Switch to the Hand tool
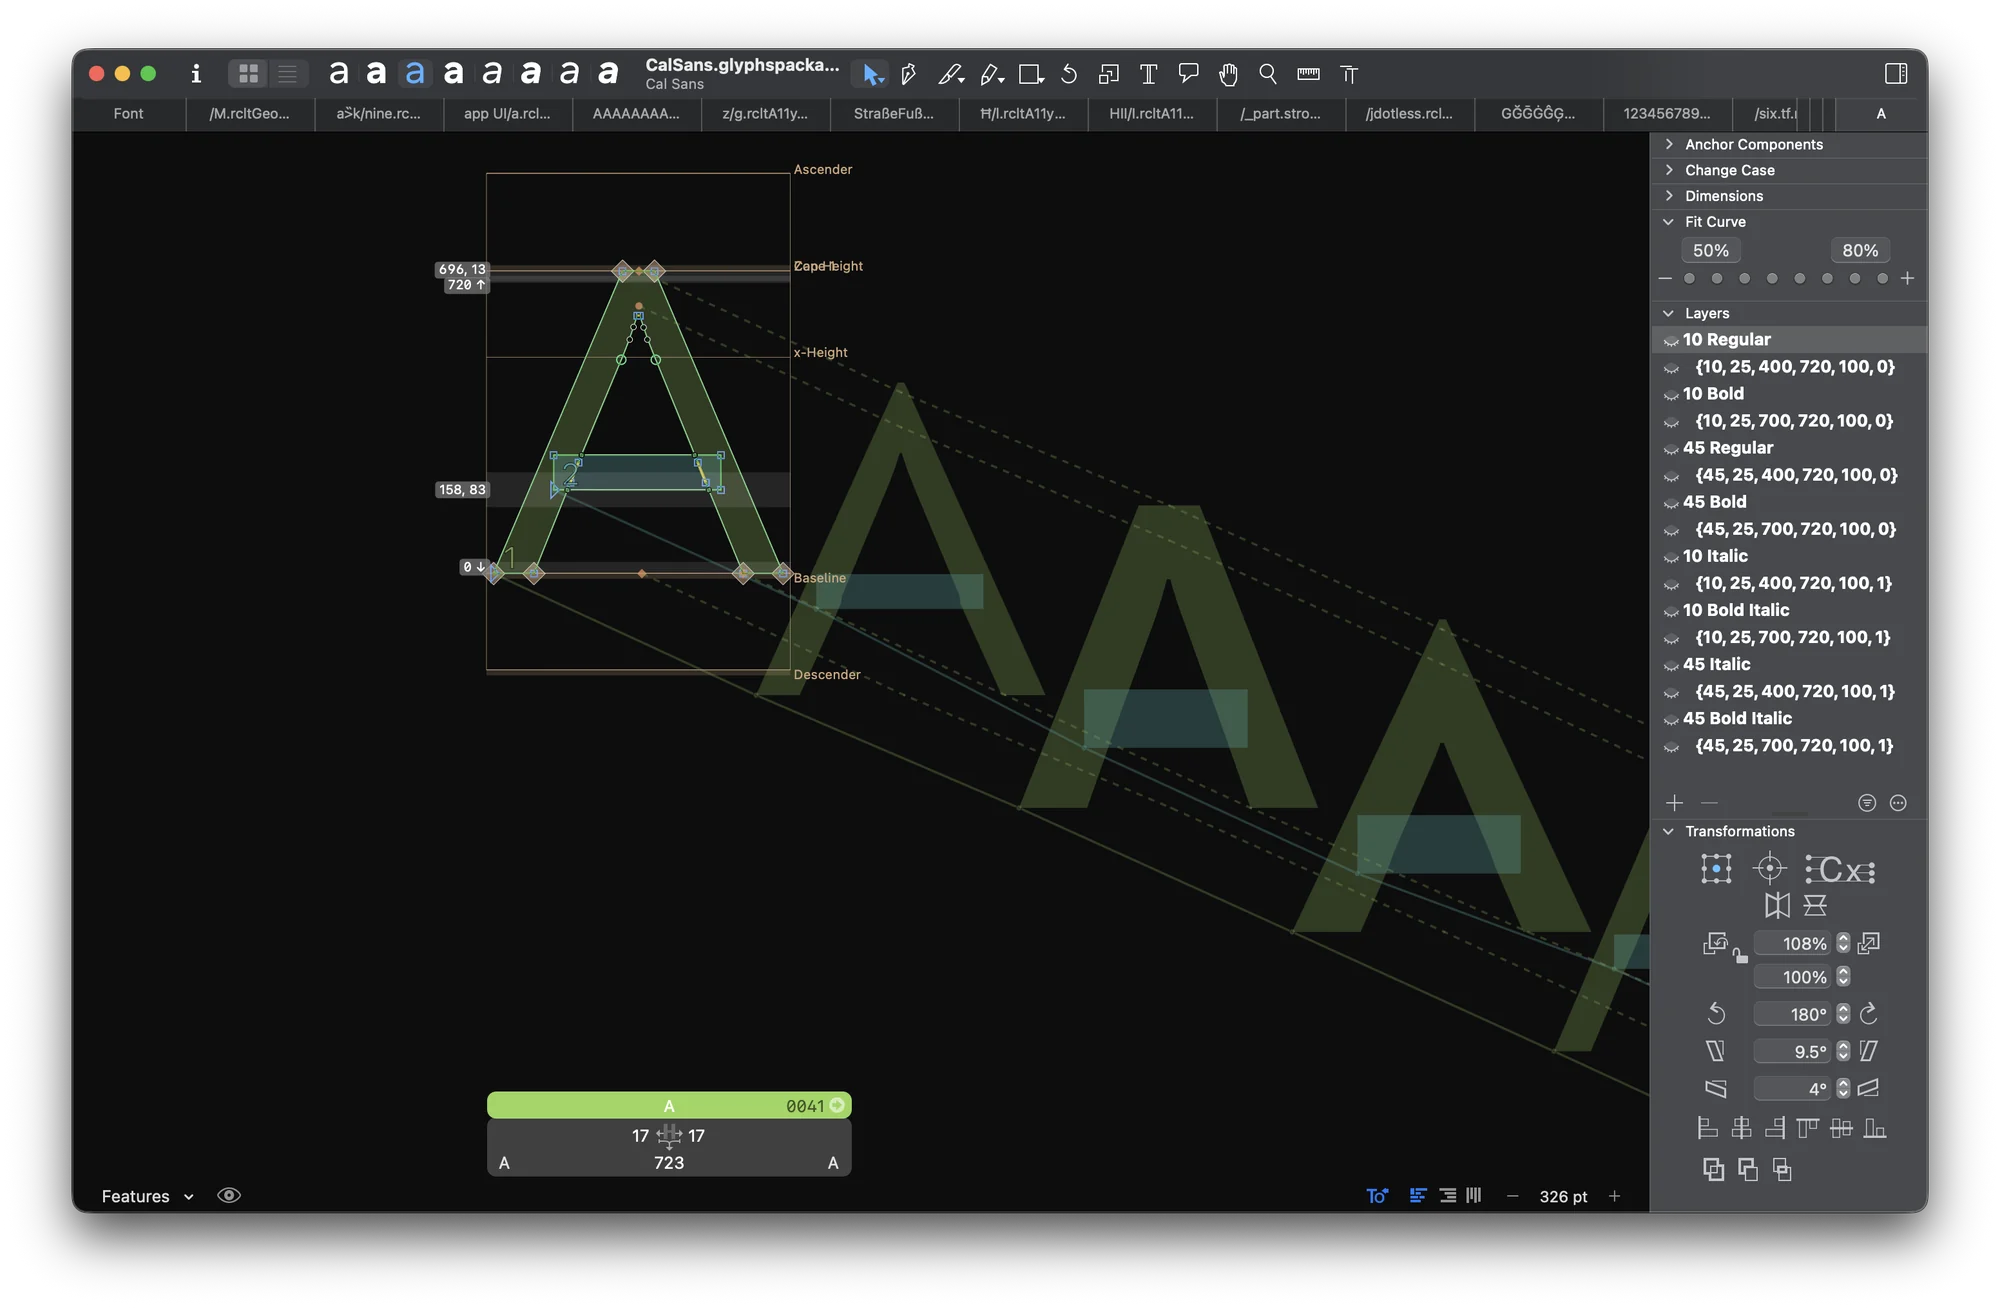 [1228, 74]
